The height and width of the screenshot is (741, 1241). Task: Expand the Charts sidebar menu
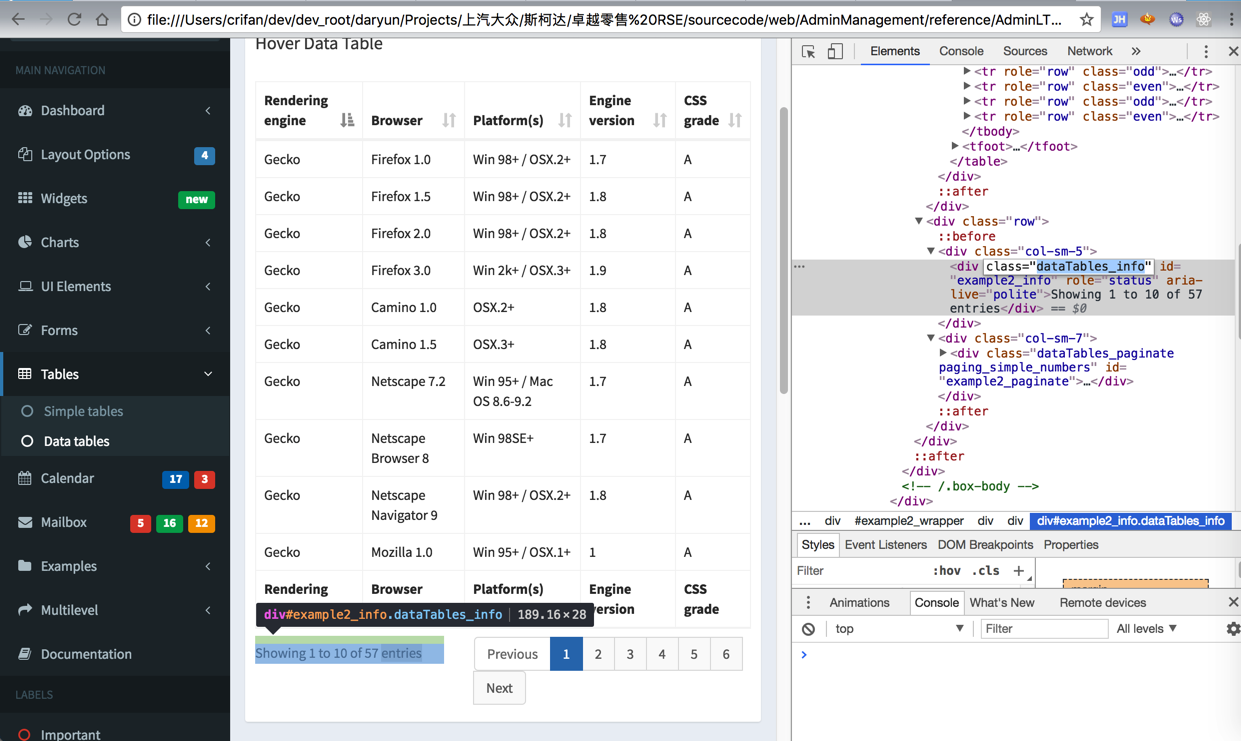115,242
